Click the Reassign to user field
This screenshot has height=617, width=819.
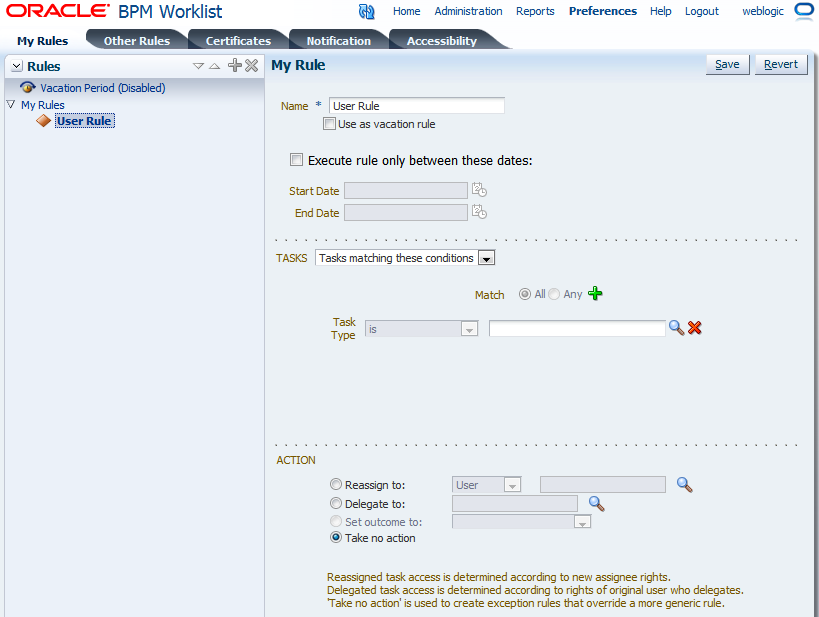pyautogui.click(x=603, y=484)
